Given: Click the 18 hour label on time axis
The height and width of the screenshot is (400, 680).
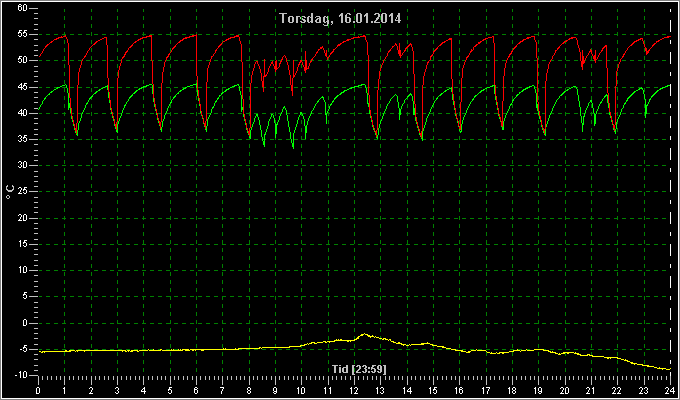Looking at the screenshot, I should pos(512,390).
